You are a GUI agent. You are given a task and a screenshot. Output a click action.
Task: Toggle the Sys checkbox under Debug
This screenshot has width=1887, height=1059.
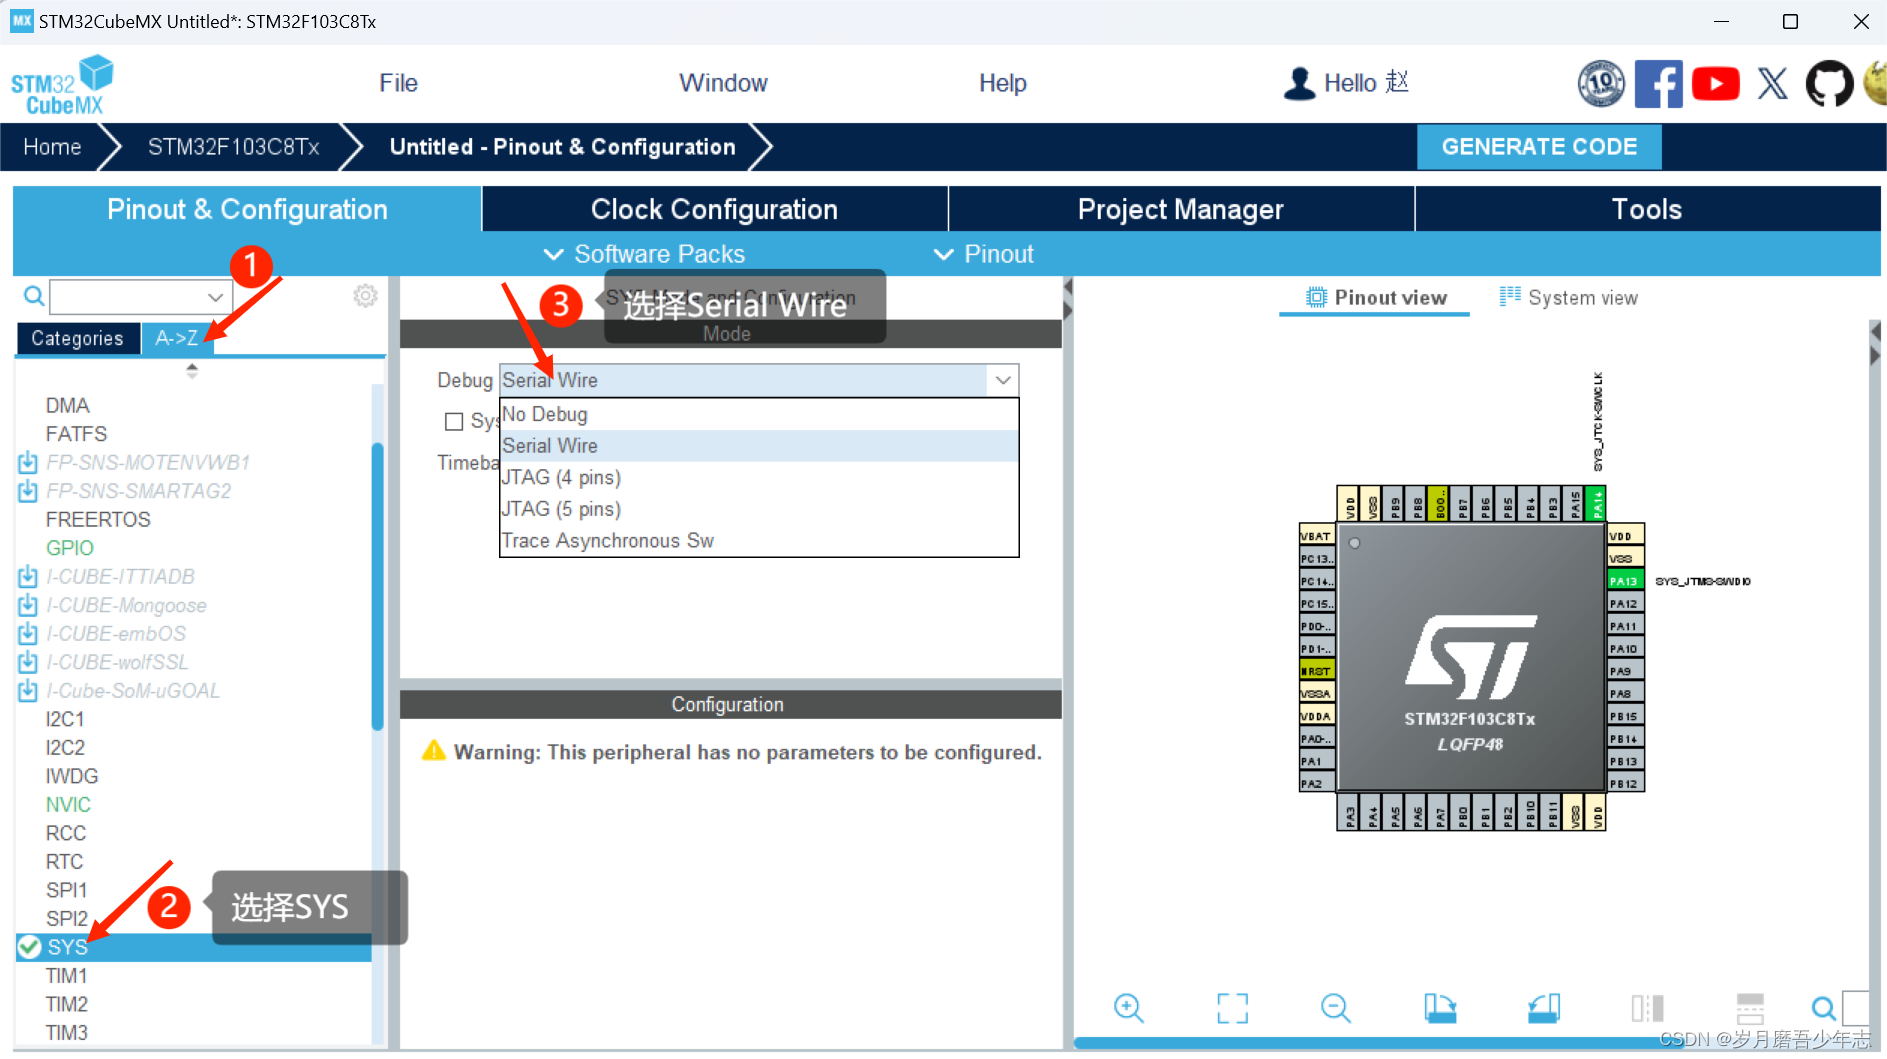(454, 422)
